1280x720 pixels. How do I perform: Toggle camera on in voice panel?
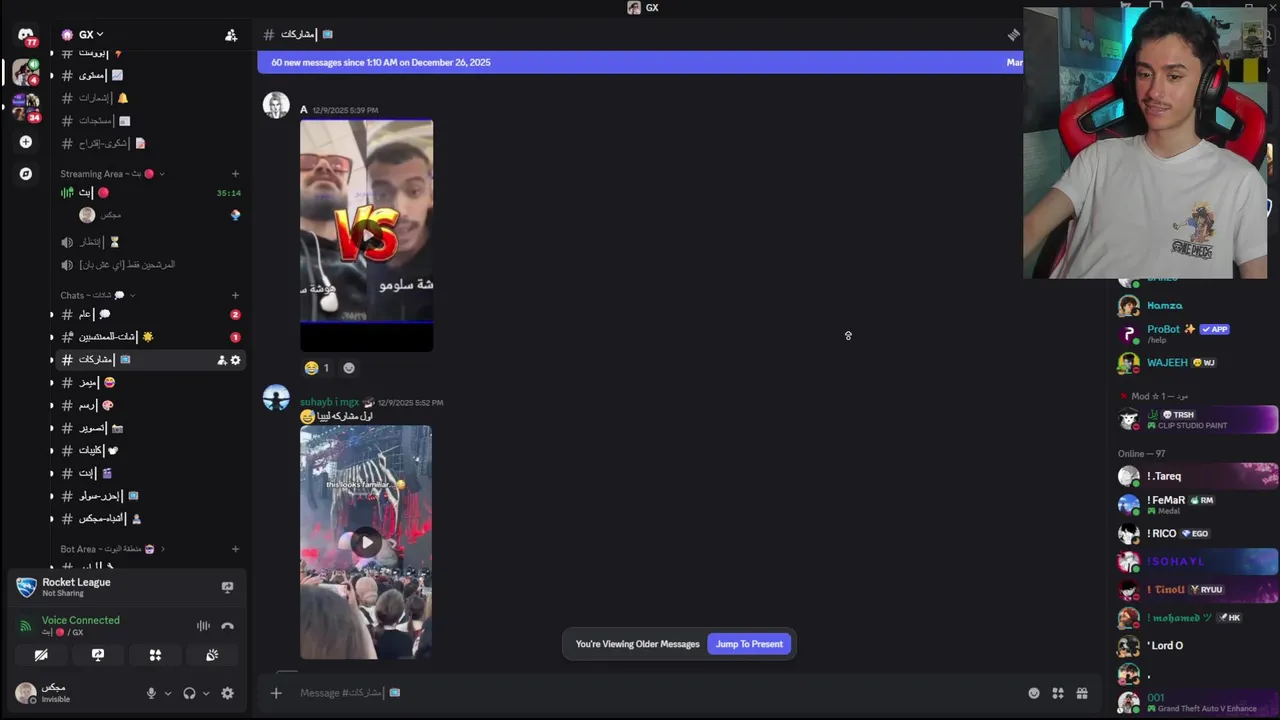pos(41,655)
